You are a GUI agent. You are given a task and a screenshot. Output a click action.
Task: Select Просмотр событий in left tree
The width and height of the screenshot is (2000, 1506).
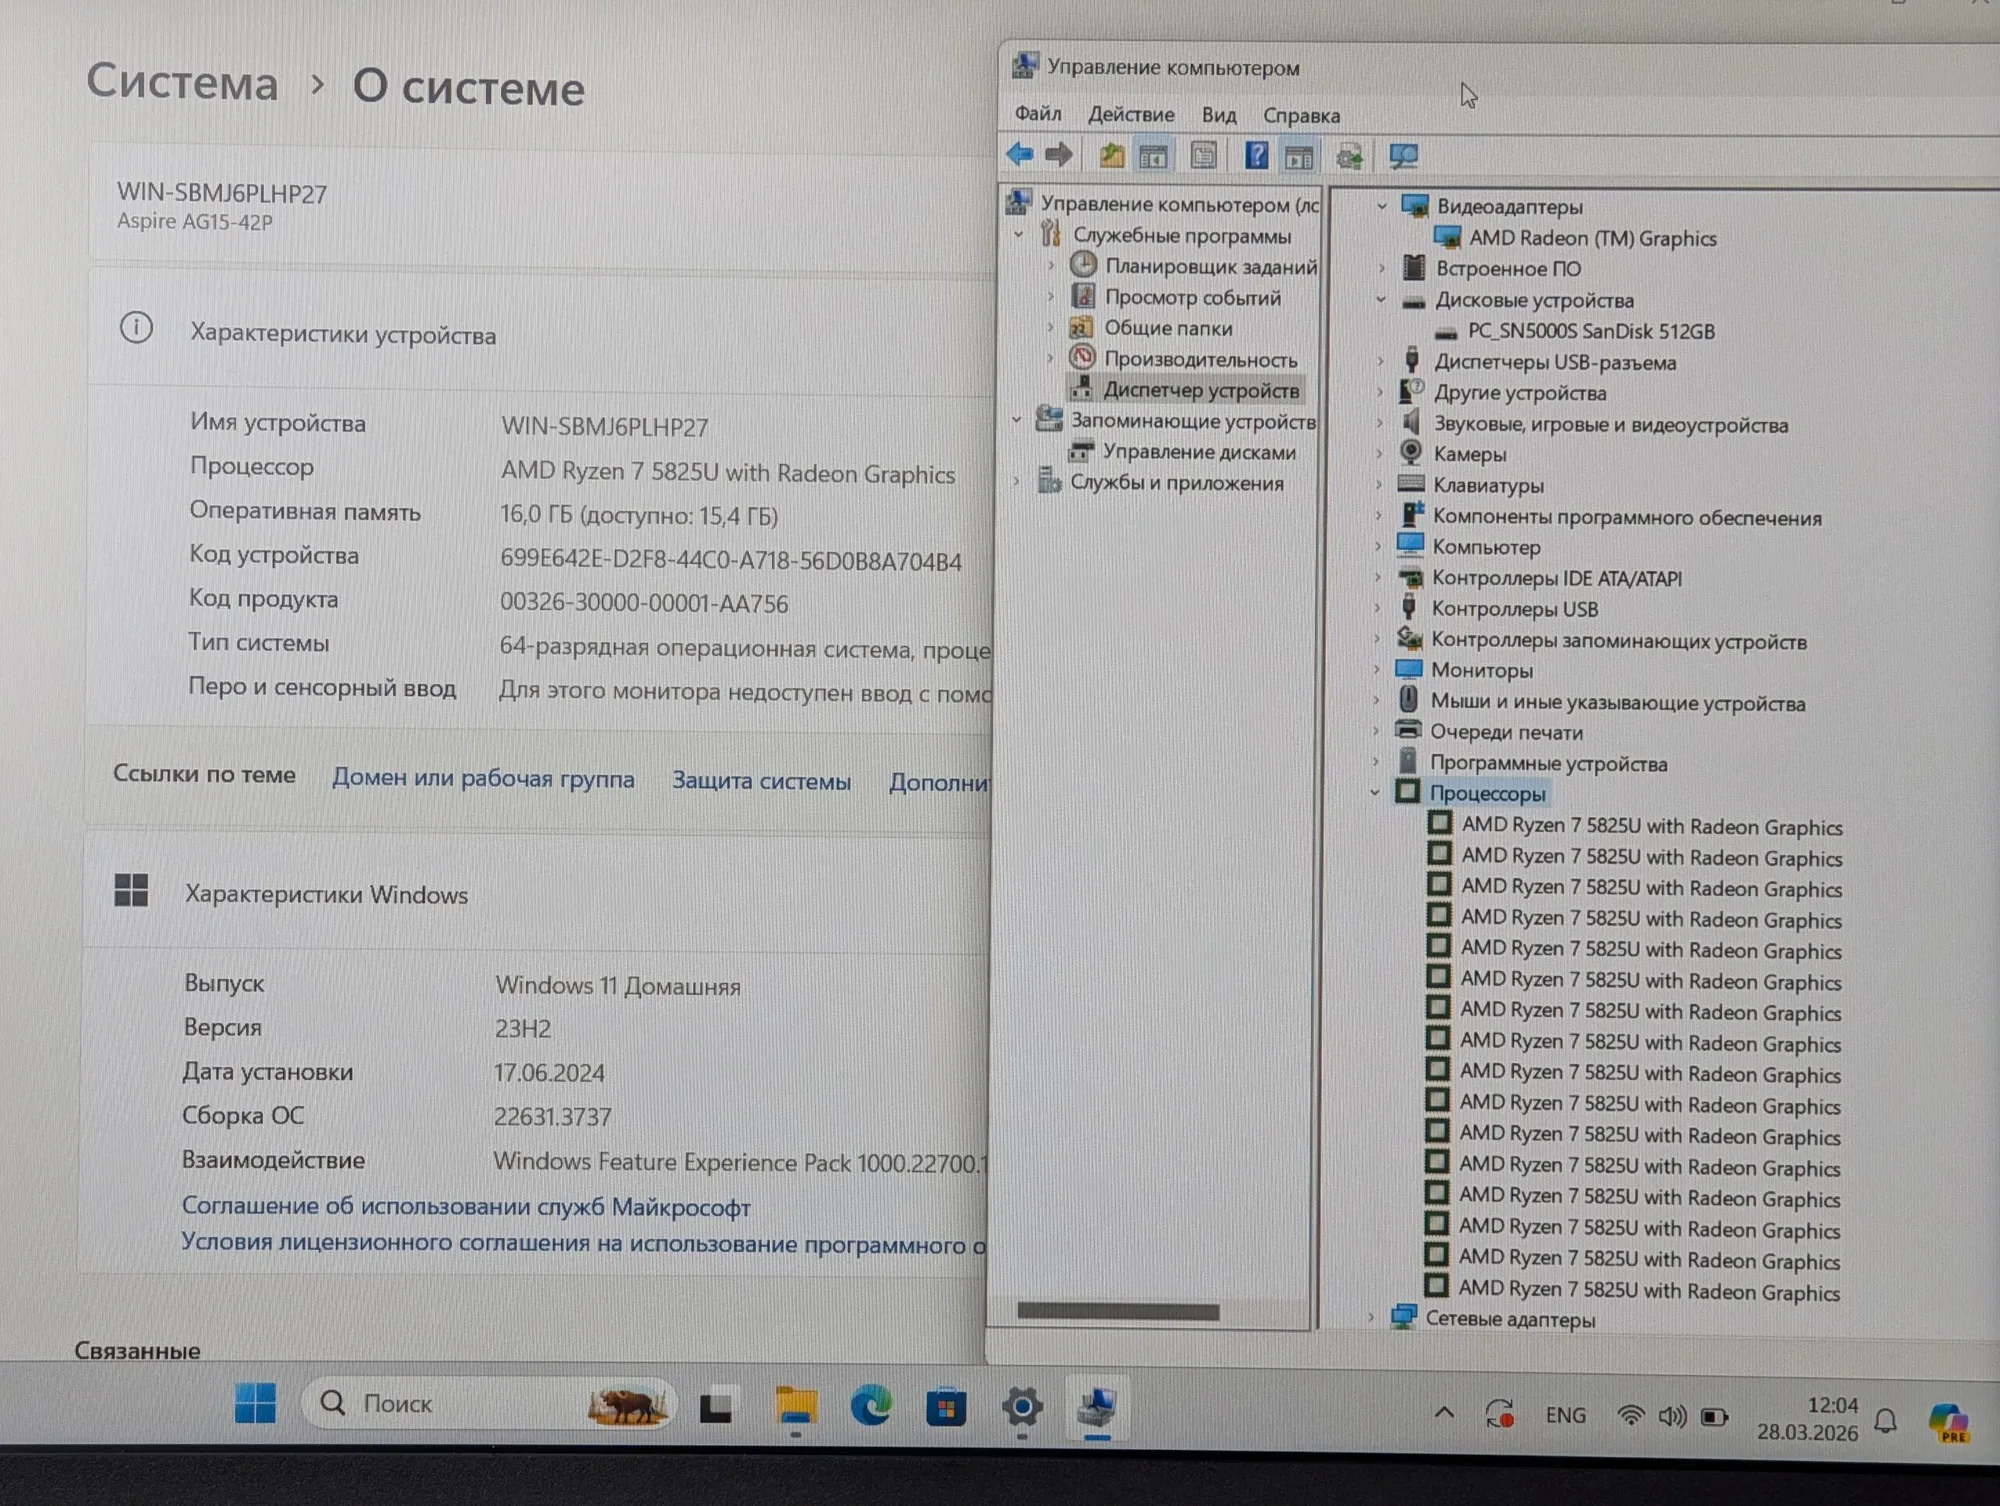click(x=1192, y=297)
